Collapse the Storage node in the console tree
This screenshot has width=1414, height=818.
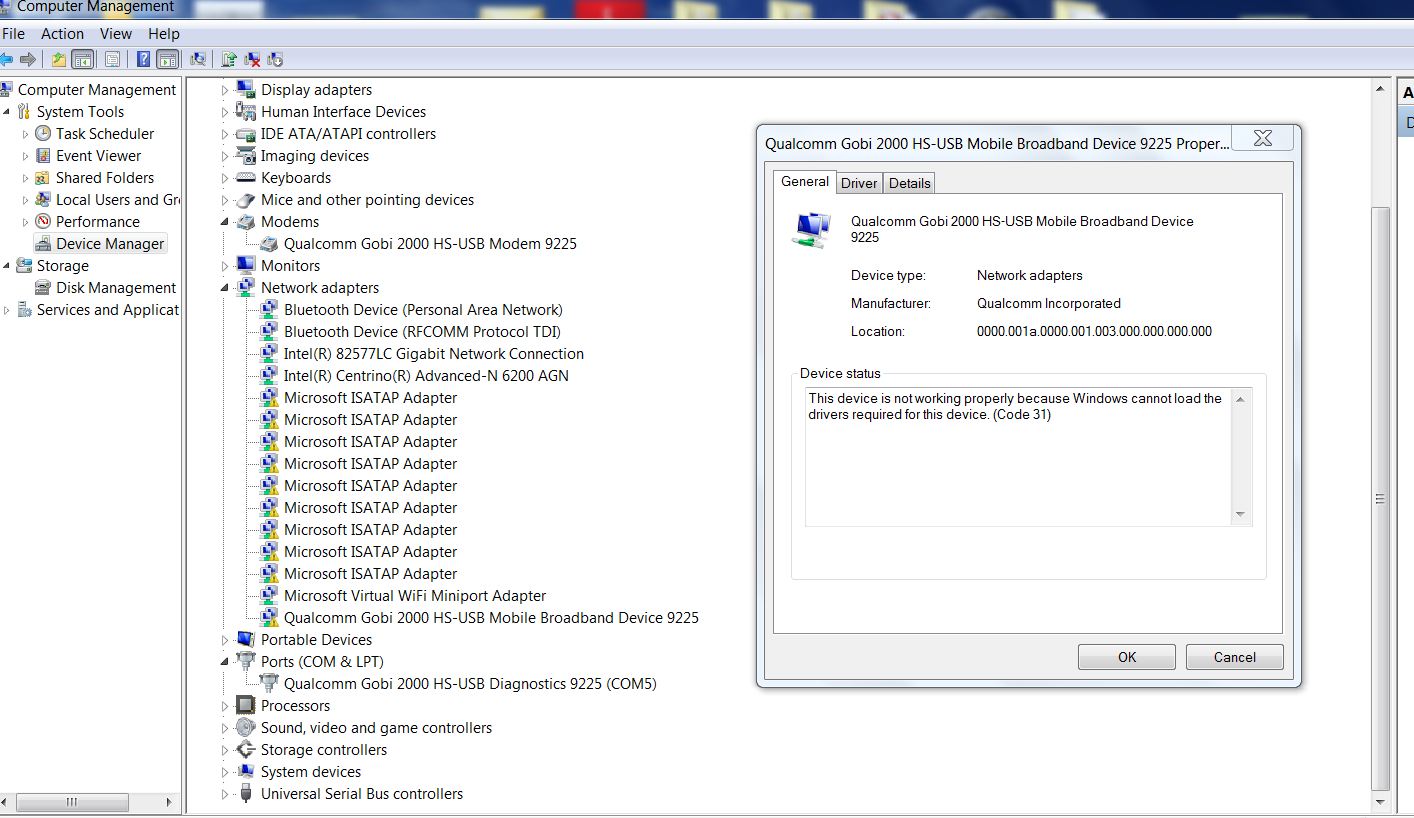(7, 265)
